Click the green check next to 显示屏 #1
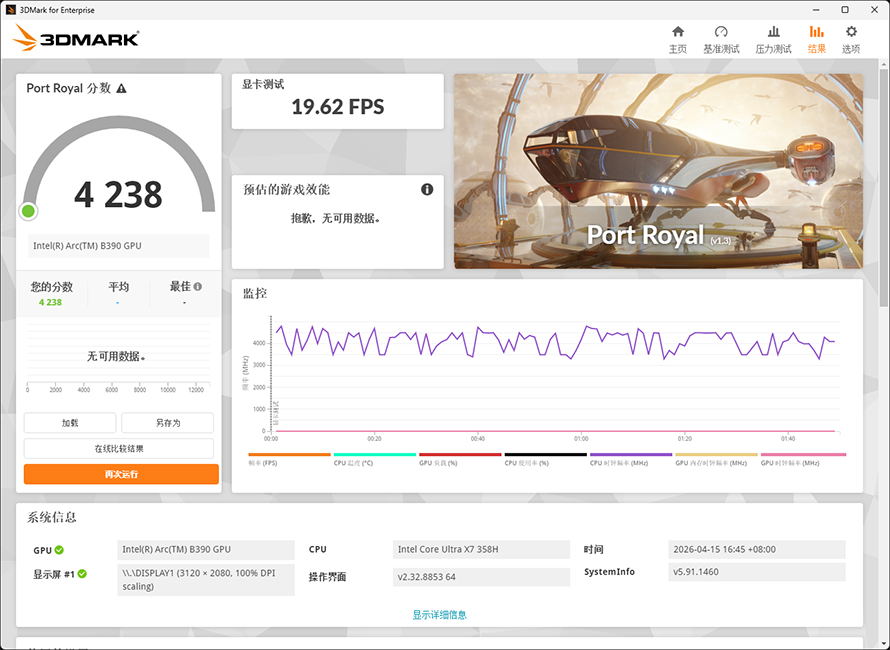890x650 pixels. (82, 574)
